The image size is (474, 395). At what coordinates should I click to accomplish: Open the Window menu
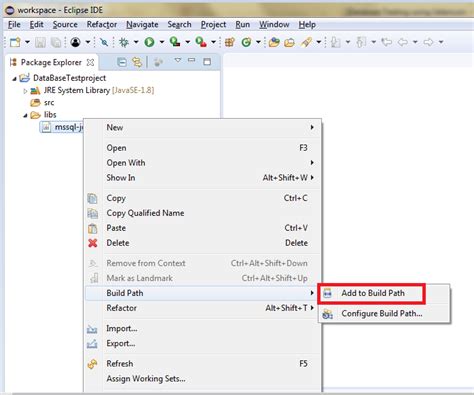click(274, 25)
